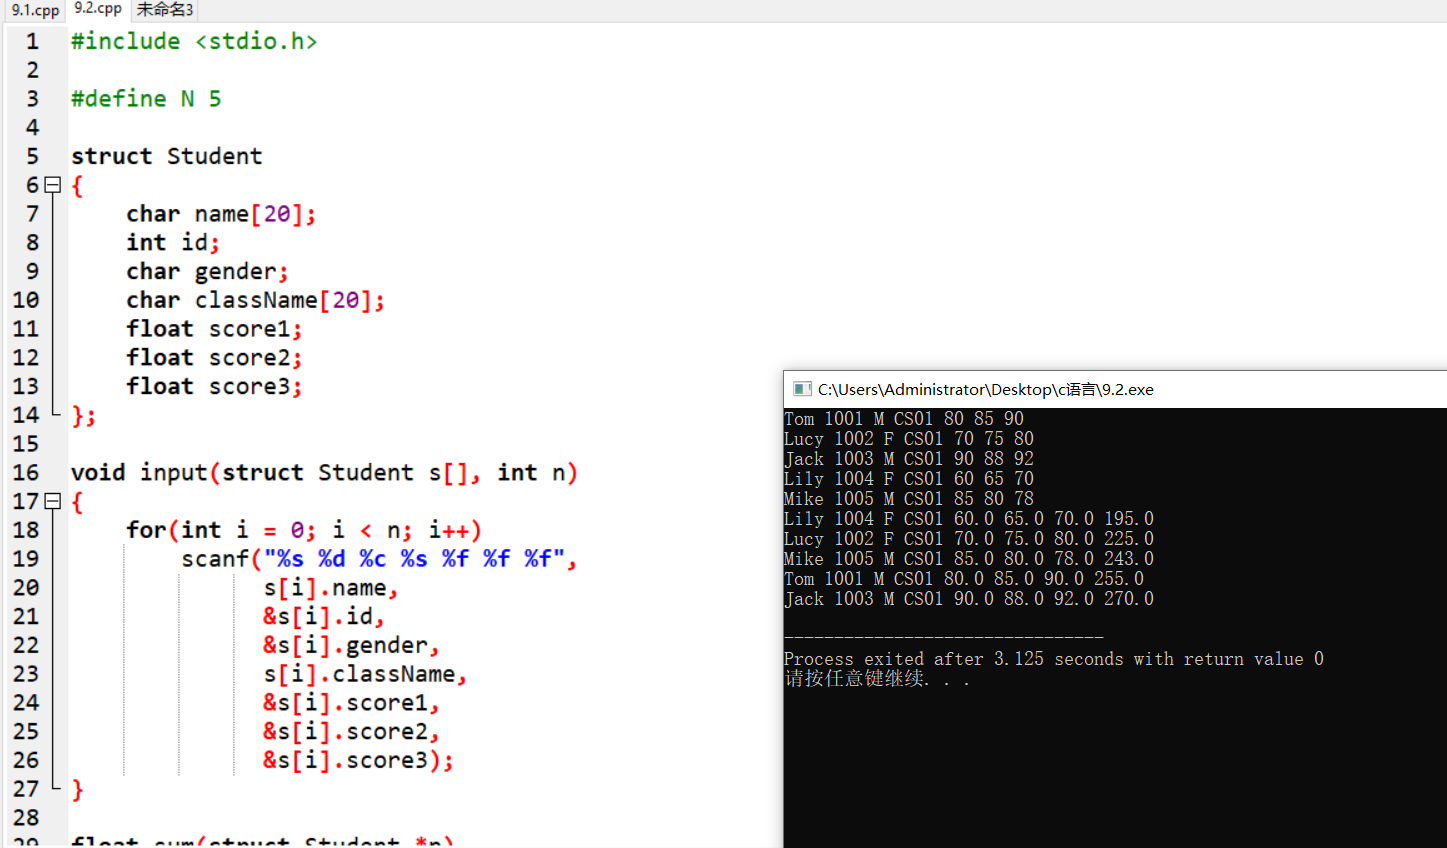
Task: Click console output row ending in 225.0
Action: click(969, 539)
